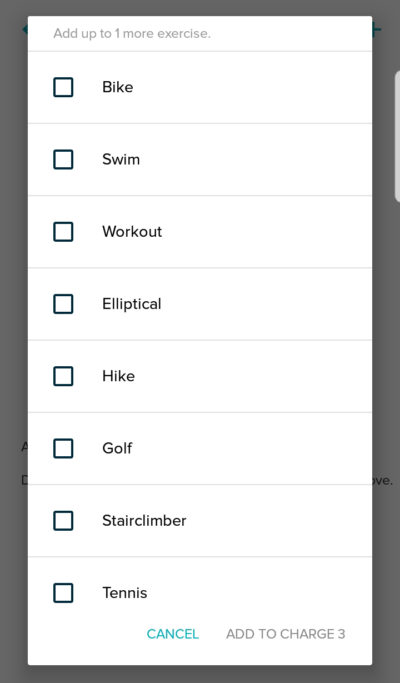Choose the Elliptical list entry text
This screenshot has width=400, height=683.
click(x=132, y=304)
